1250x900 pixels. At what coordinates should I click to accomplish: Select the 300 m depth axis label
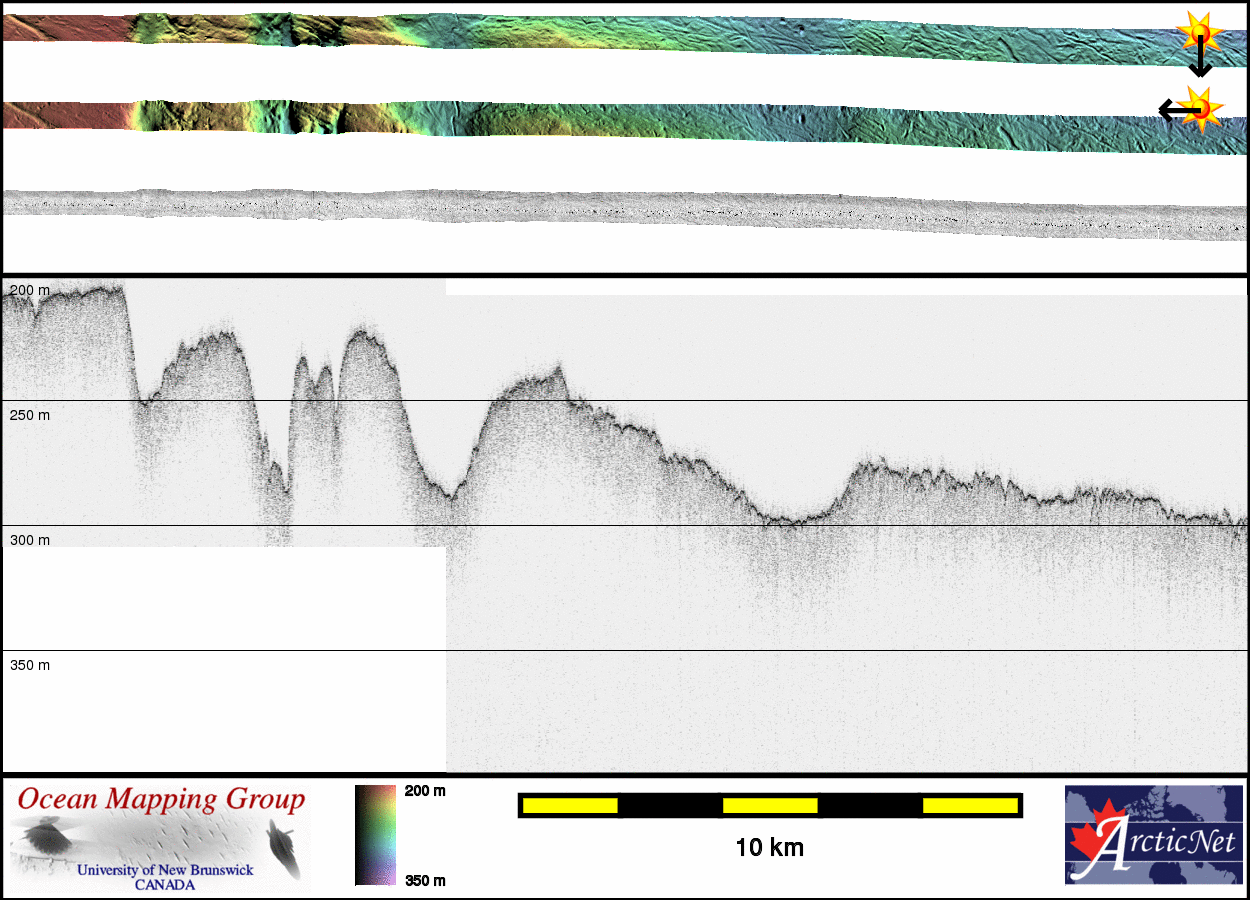coord(29,540)
